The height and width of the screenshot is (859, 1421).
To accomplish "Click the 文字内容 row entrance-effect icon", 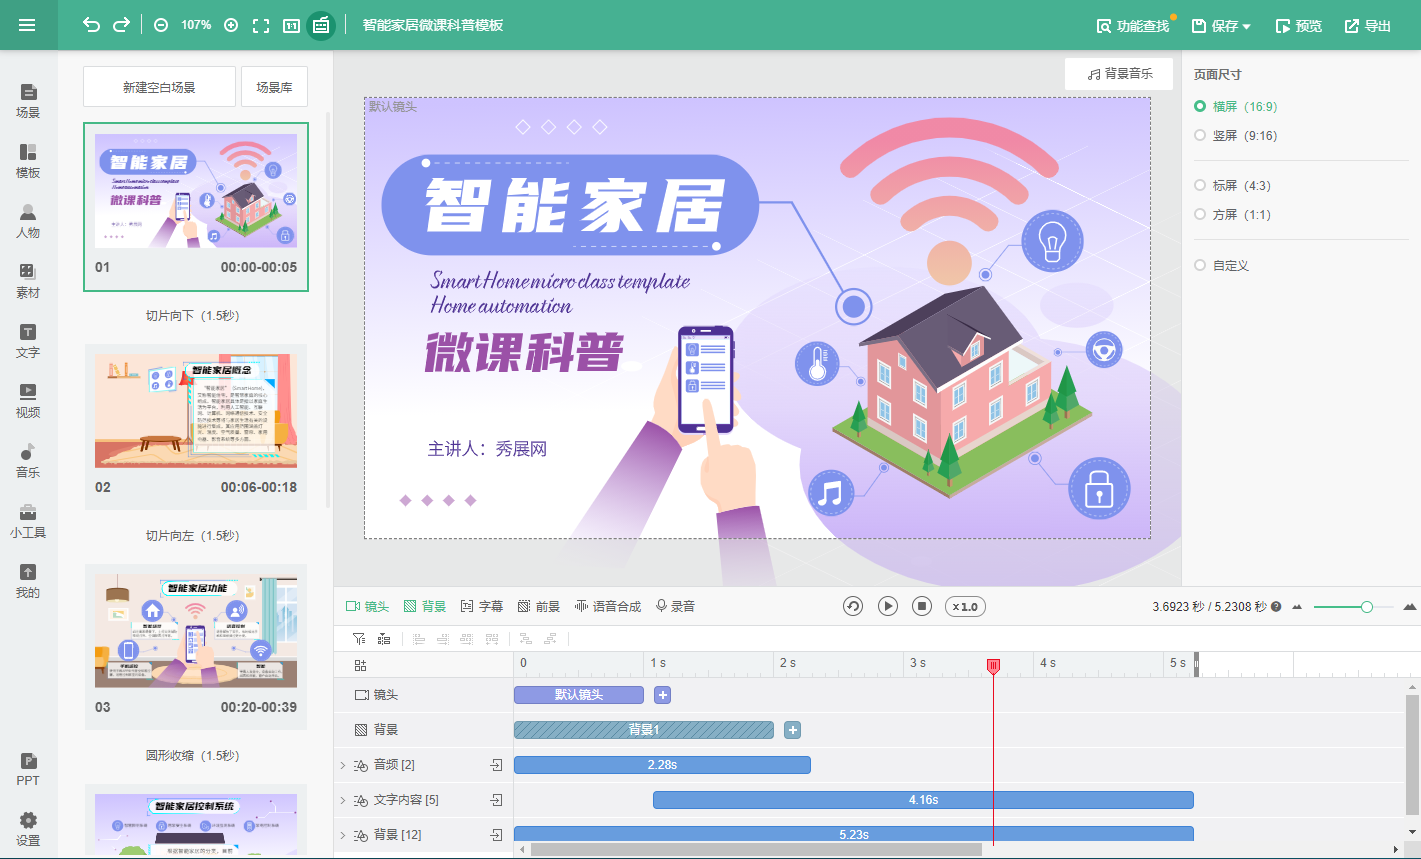I will tap(496, 800).
